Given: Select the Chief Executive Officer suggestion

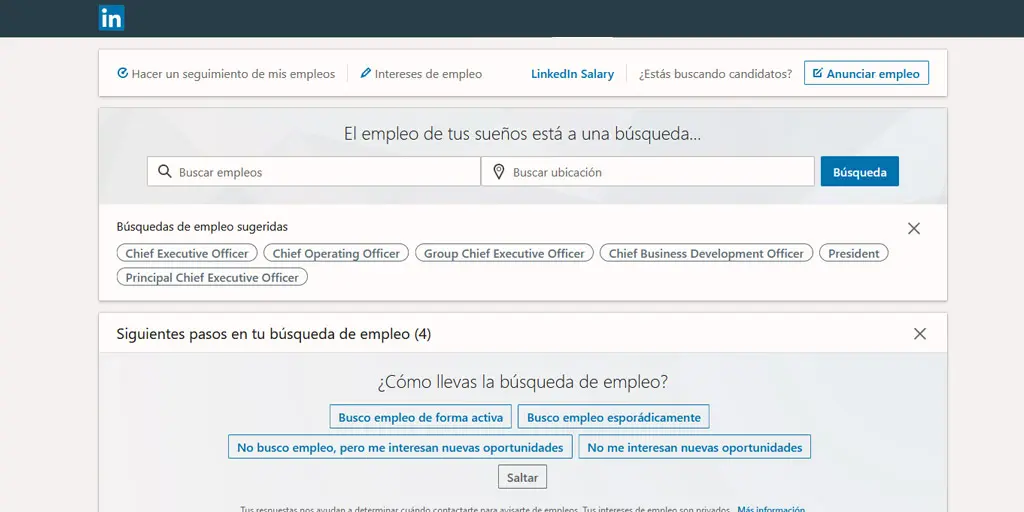Looking at the screenshot, I should pyautogui.click(x=187, y=253).
